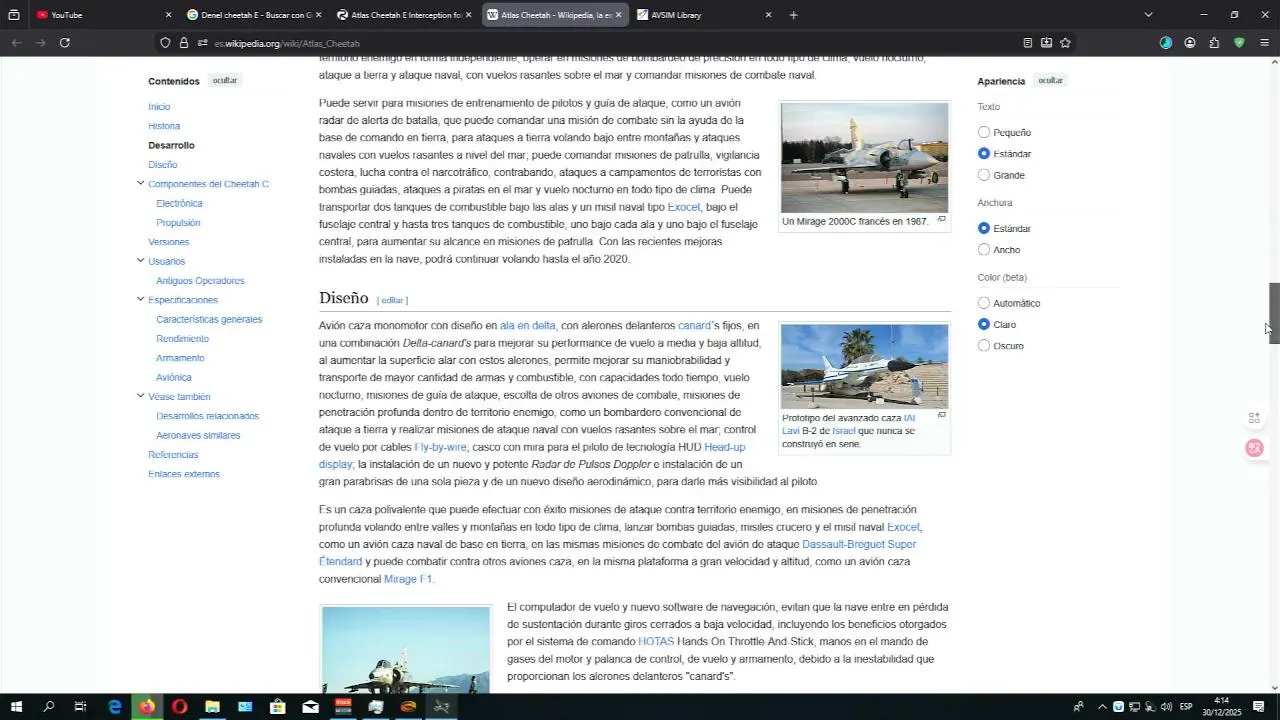Open the extensions puzzle icon
Screen dimensions: 1280x720
[1214, 43]
